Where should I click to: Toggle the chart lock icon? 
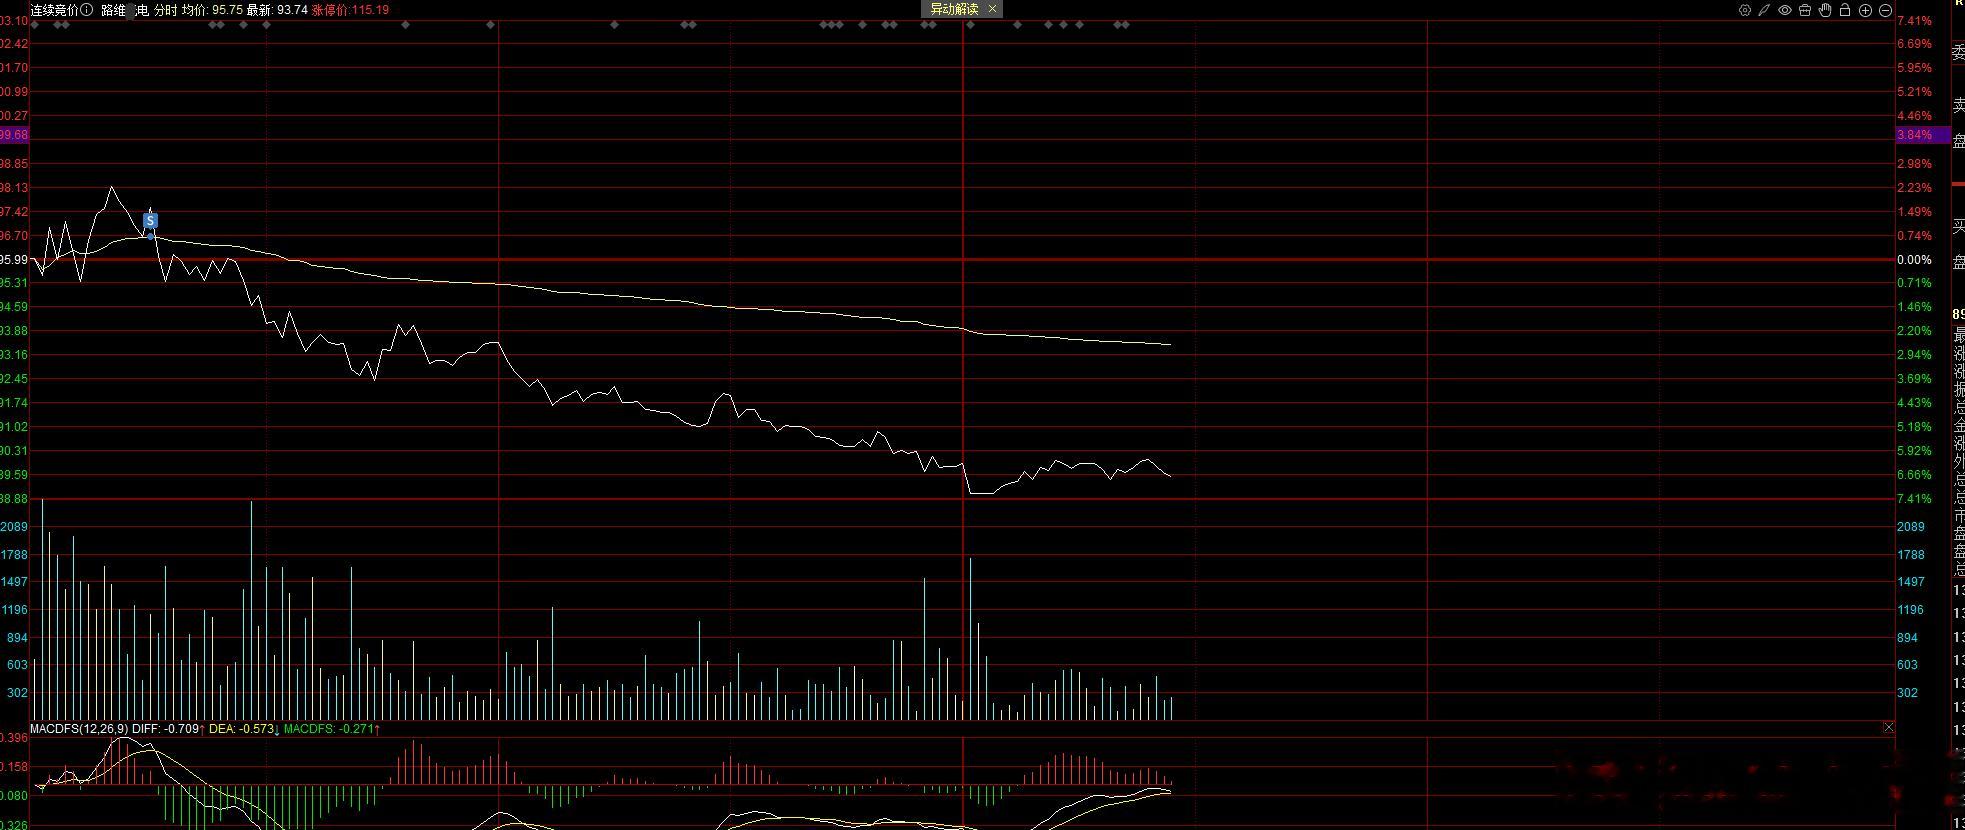(x=1845, y=10)
